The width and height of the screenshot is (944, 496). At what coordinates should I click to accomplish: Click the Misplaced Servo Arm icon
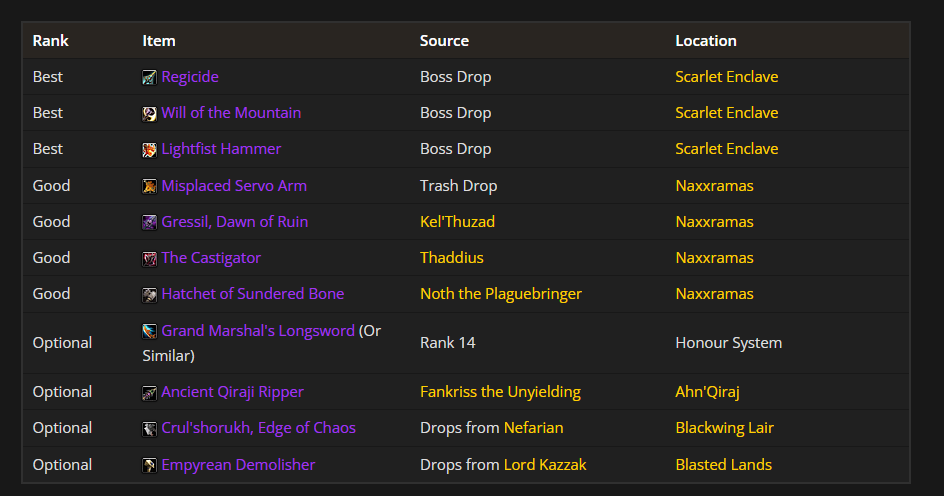149,187
